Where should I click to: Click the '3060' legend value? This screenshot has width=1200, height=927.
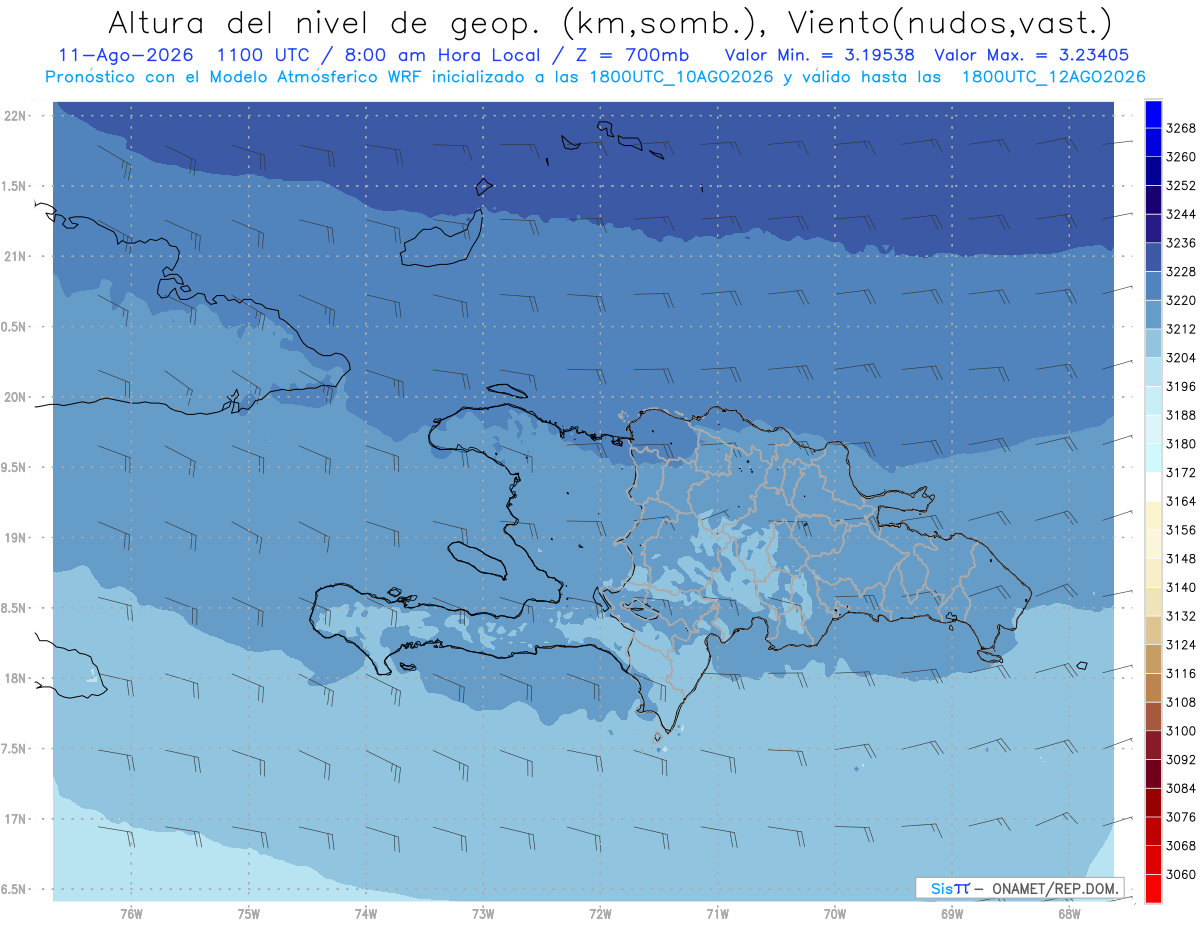point(1181,874)
